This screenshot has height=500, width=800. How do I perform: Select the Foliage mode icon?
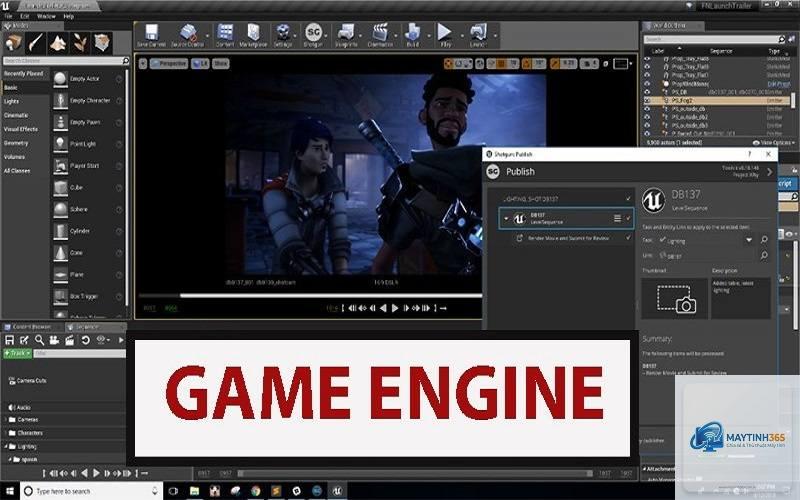coord(80,43)
